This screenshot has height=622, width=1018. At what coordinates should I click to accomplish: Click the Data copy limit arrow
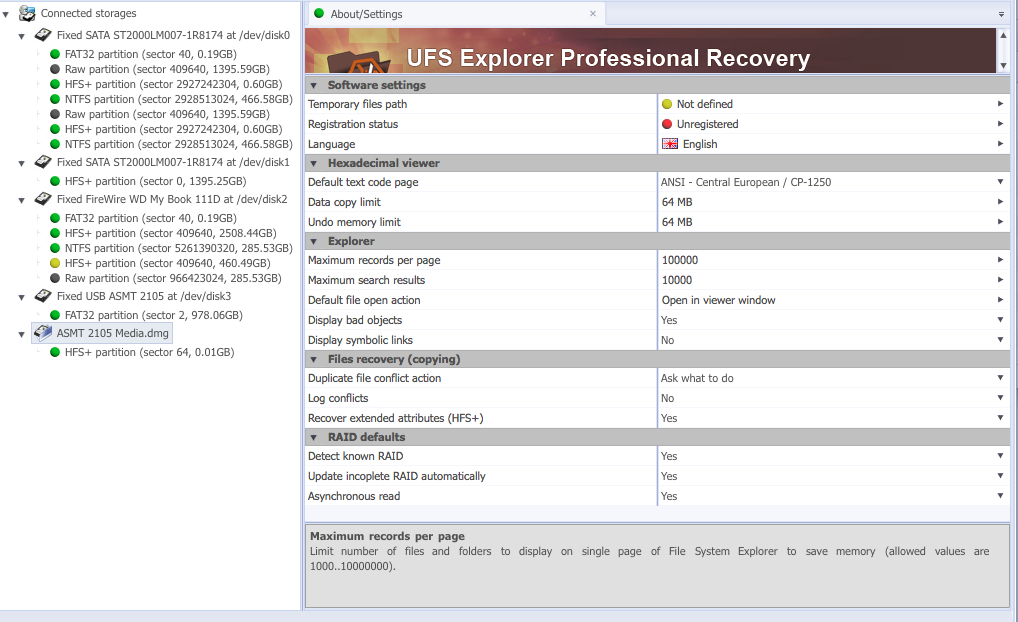tap(1000, 202)
